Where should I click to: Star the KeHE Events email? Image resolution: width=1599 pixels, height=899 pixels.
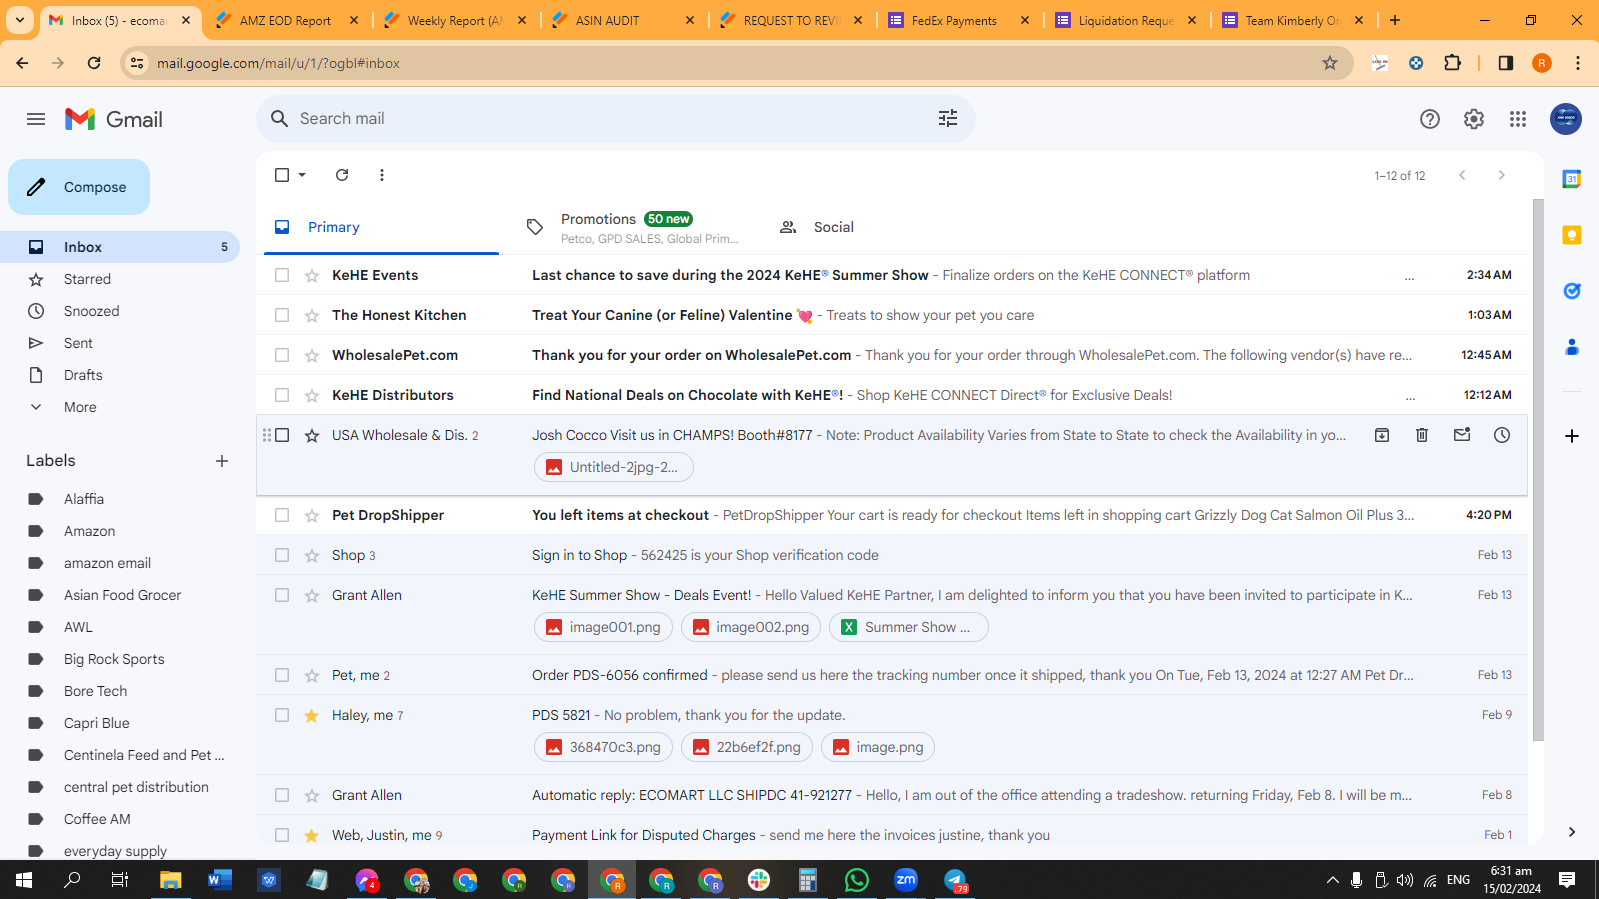tap(312, 275)
